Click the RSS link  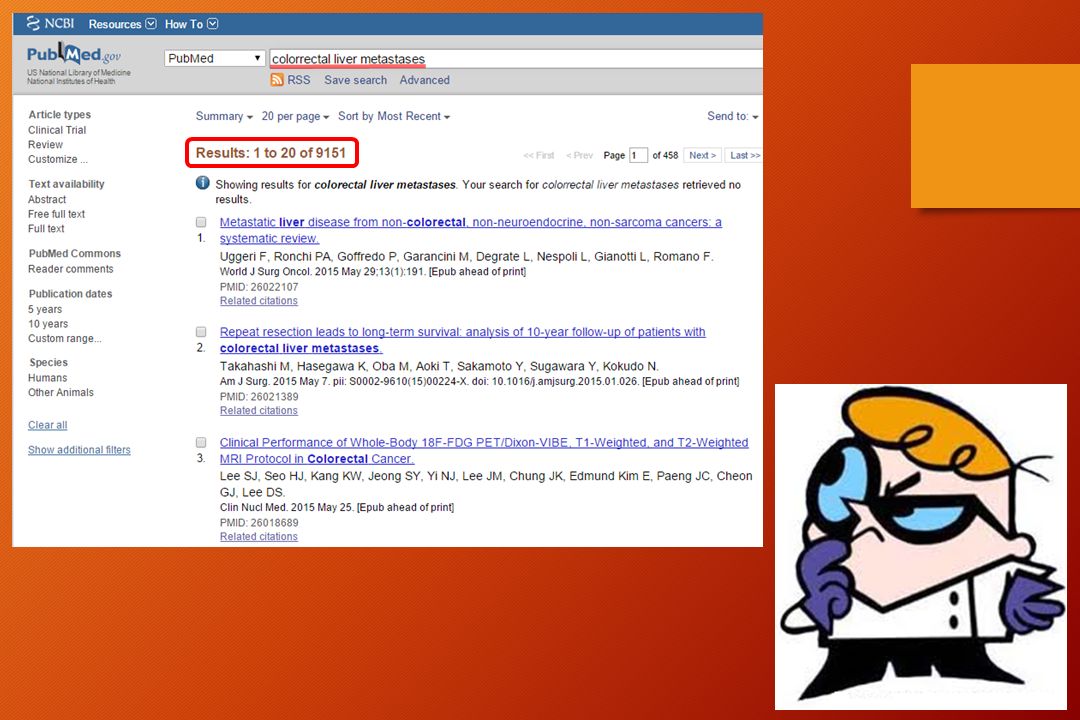click(x=298, y=80)
